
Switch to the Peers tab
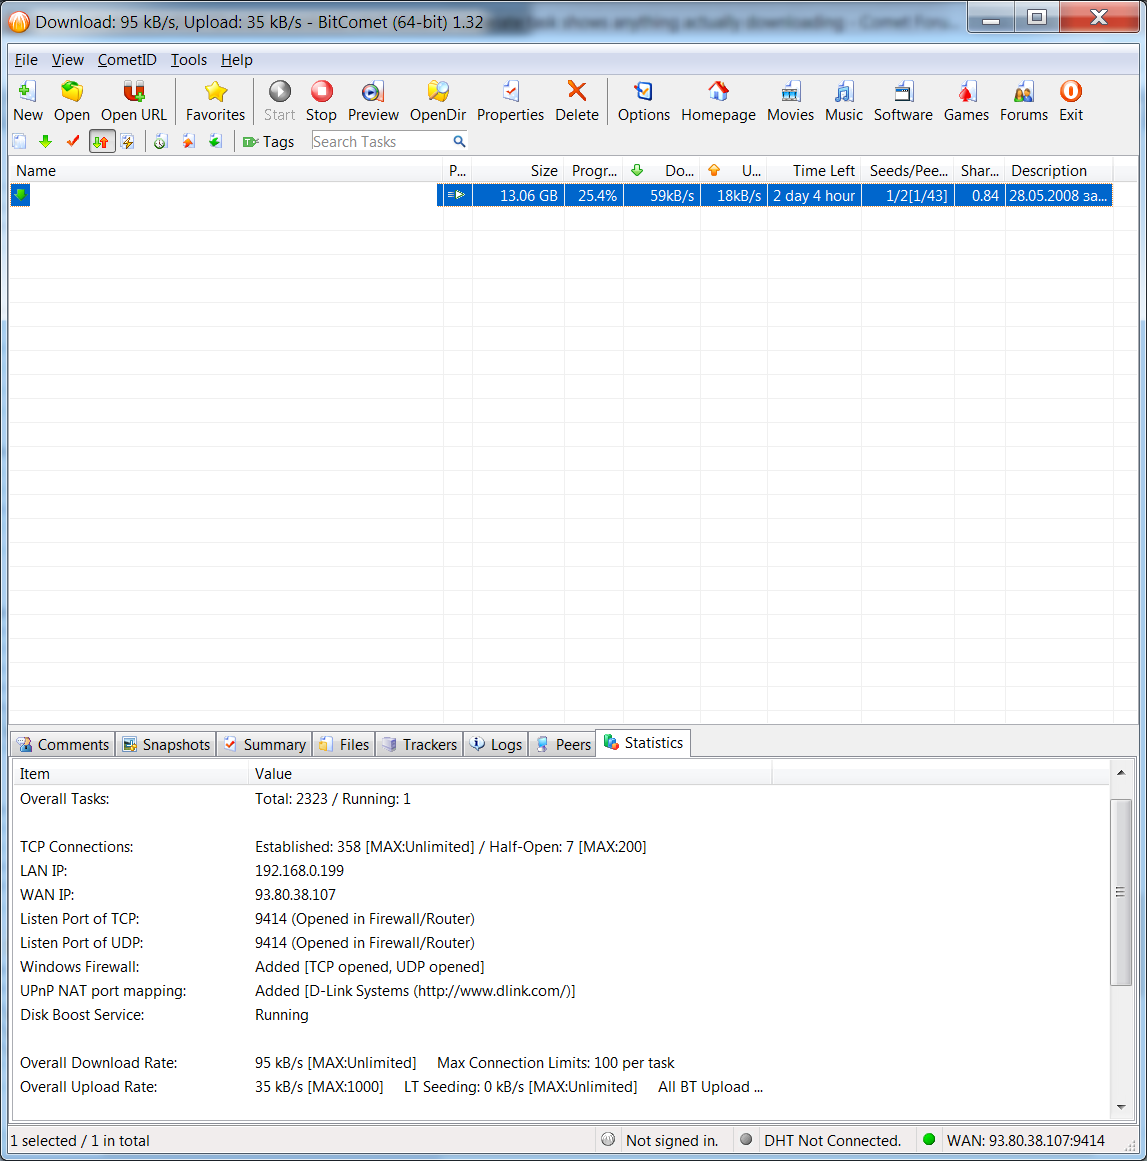click(564, 744)
